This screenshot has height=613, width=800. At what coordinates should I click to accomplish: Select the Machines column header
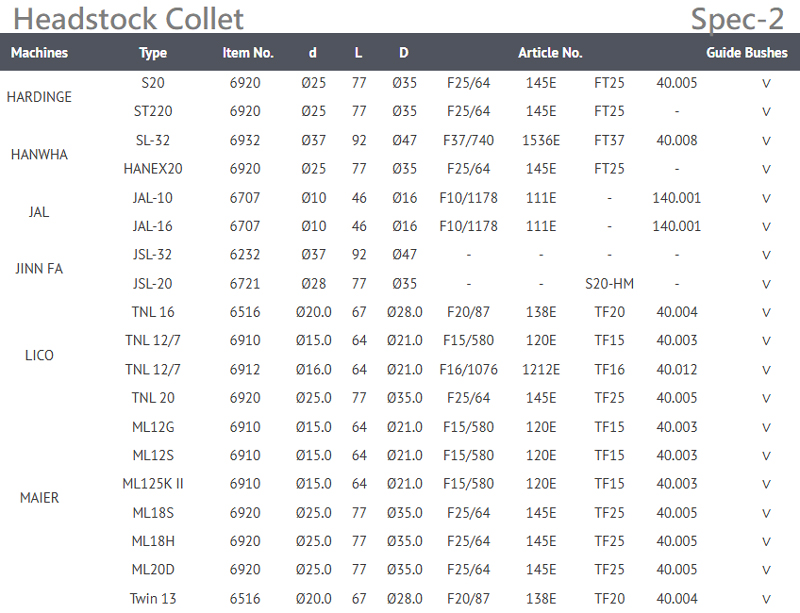coord(40,53)
